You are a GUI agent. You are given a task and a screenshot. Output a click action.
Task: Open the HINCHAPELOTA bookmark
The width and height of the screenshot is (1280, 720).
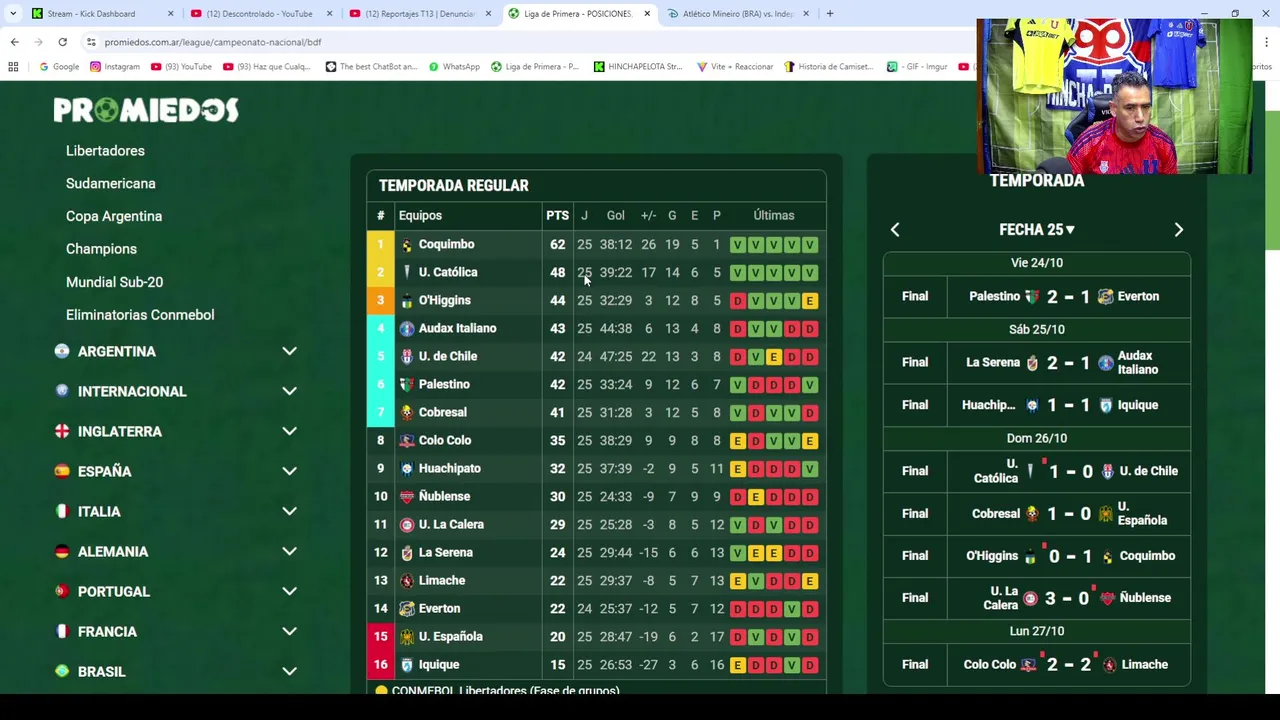[x=638, y=67]
